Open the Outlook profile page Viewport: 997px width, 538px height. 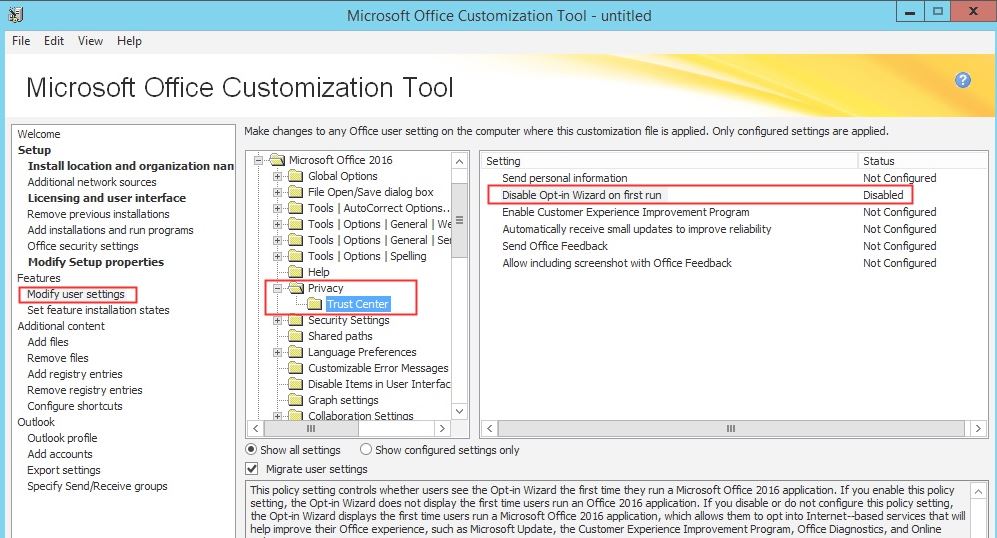pos(62,438)
